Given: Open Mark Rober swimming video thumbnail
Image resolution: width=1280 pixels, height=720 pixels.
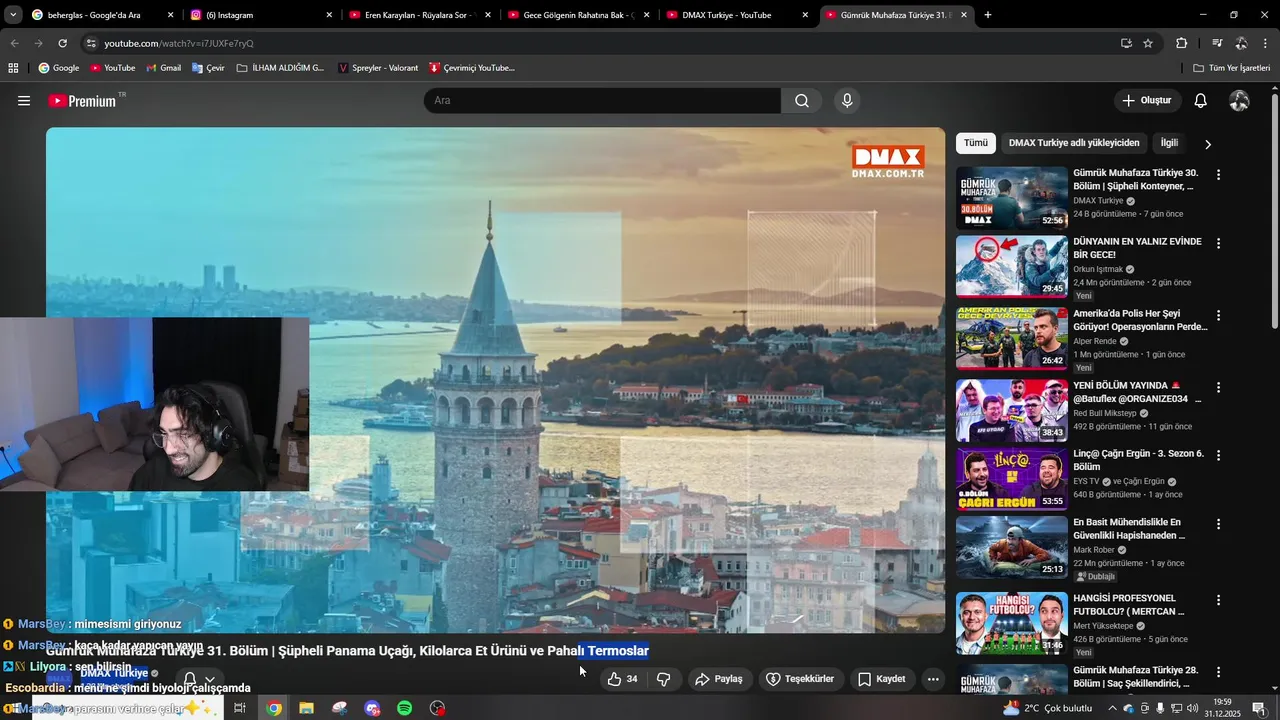Looking at the screenshot, I should (1012, 547).
